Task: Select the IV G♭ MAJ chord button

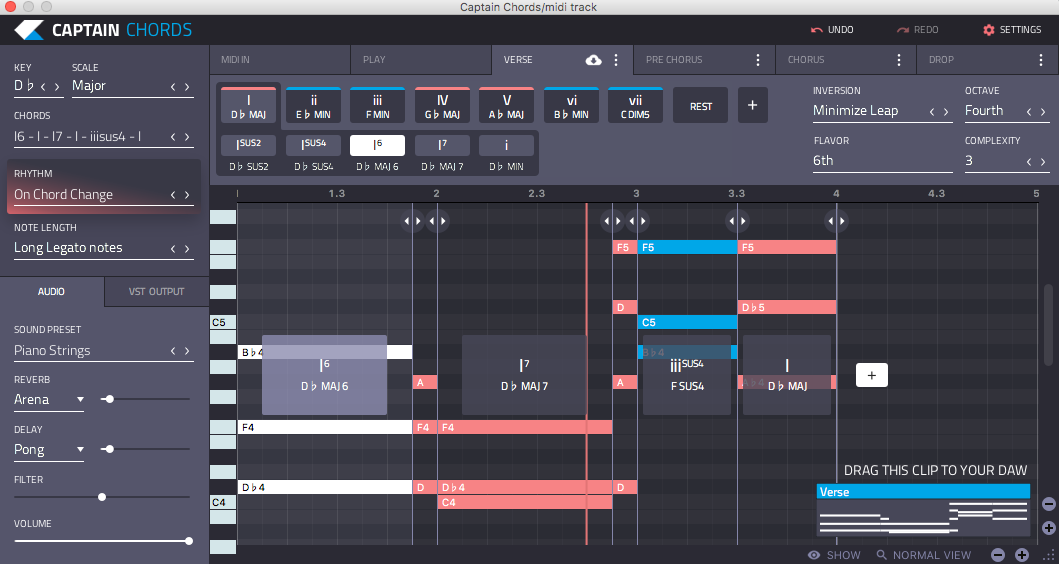Action: tap(442, 105)
